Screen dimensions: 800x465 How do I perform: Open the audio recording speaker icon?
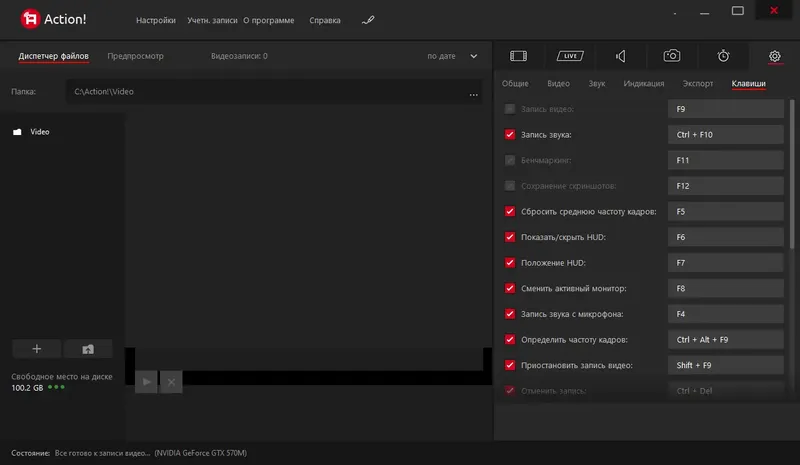click(x=621, y=56)
